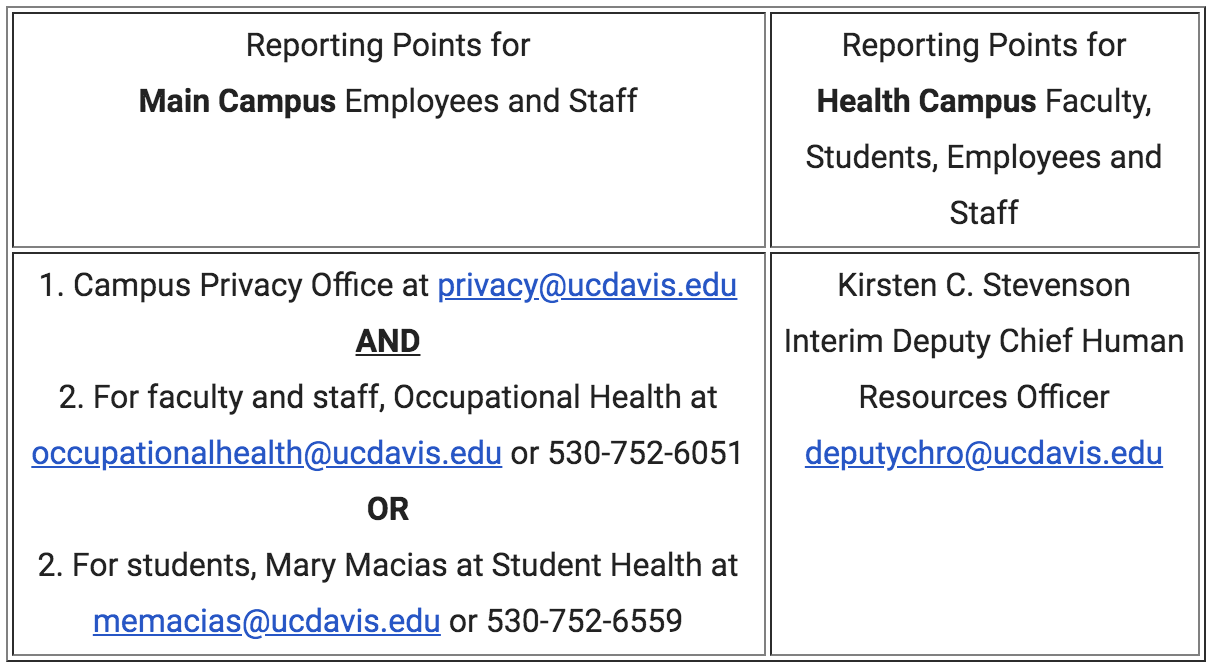Click the bold "Main Campus" heading text

point(237,101)
